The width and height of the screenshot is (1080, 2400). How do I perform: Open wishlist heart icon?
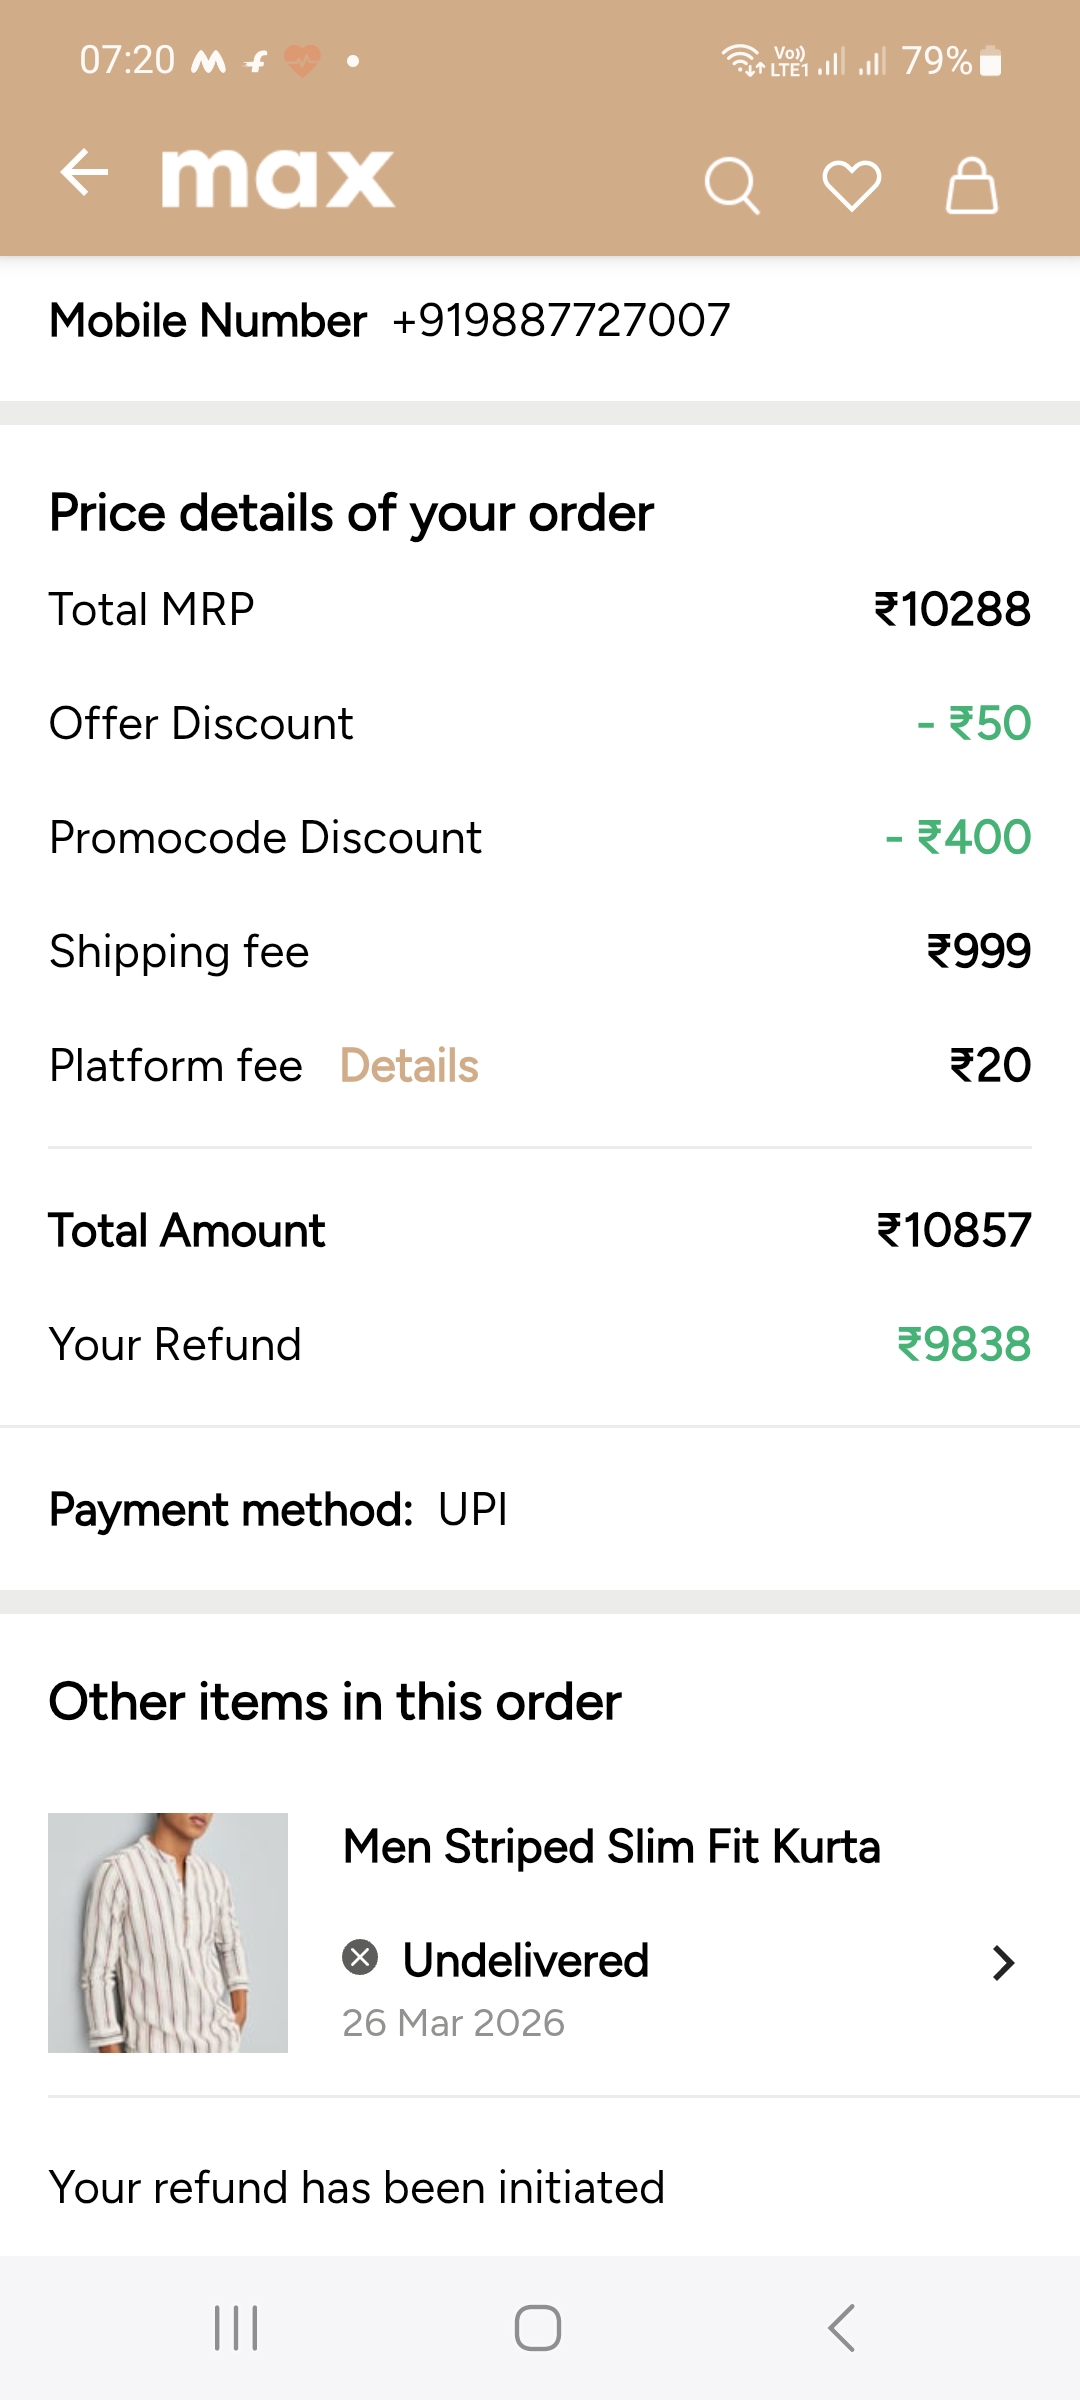coord(851,185)
